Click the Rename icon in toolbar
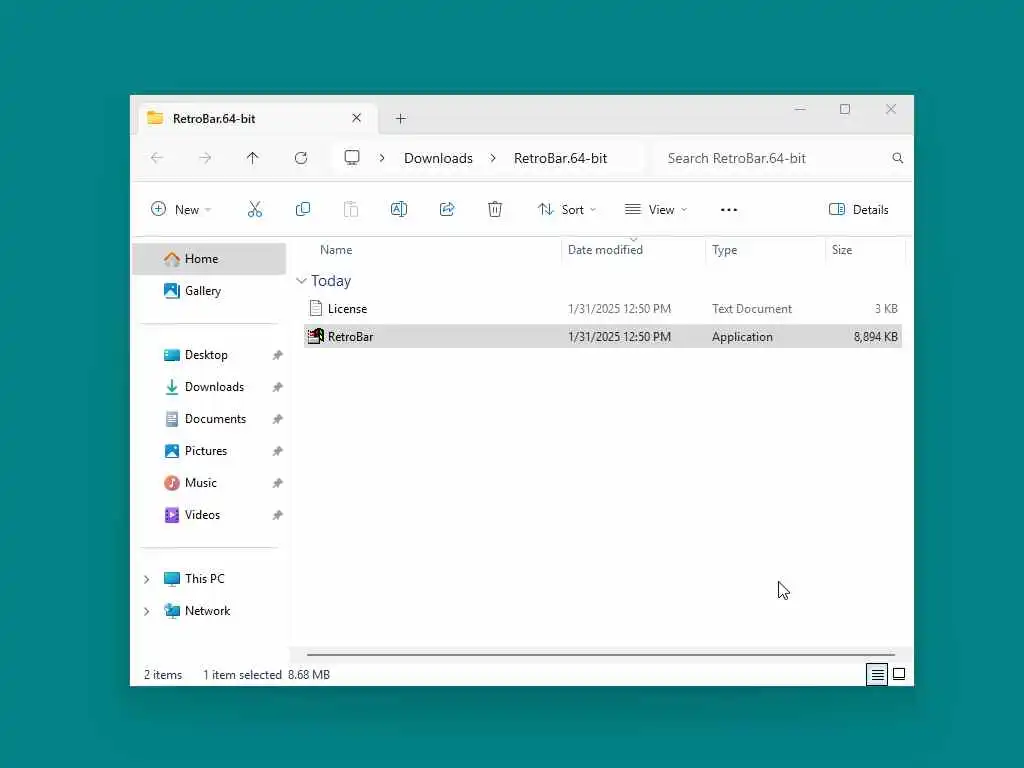This screenshot has height=768, width=1024. (x=399, y=209)
